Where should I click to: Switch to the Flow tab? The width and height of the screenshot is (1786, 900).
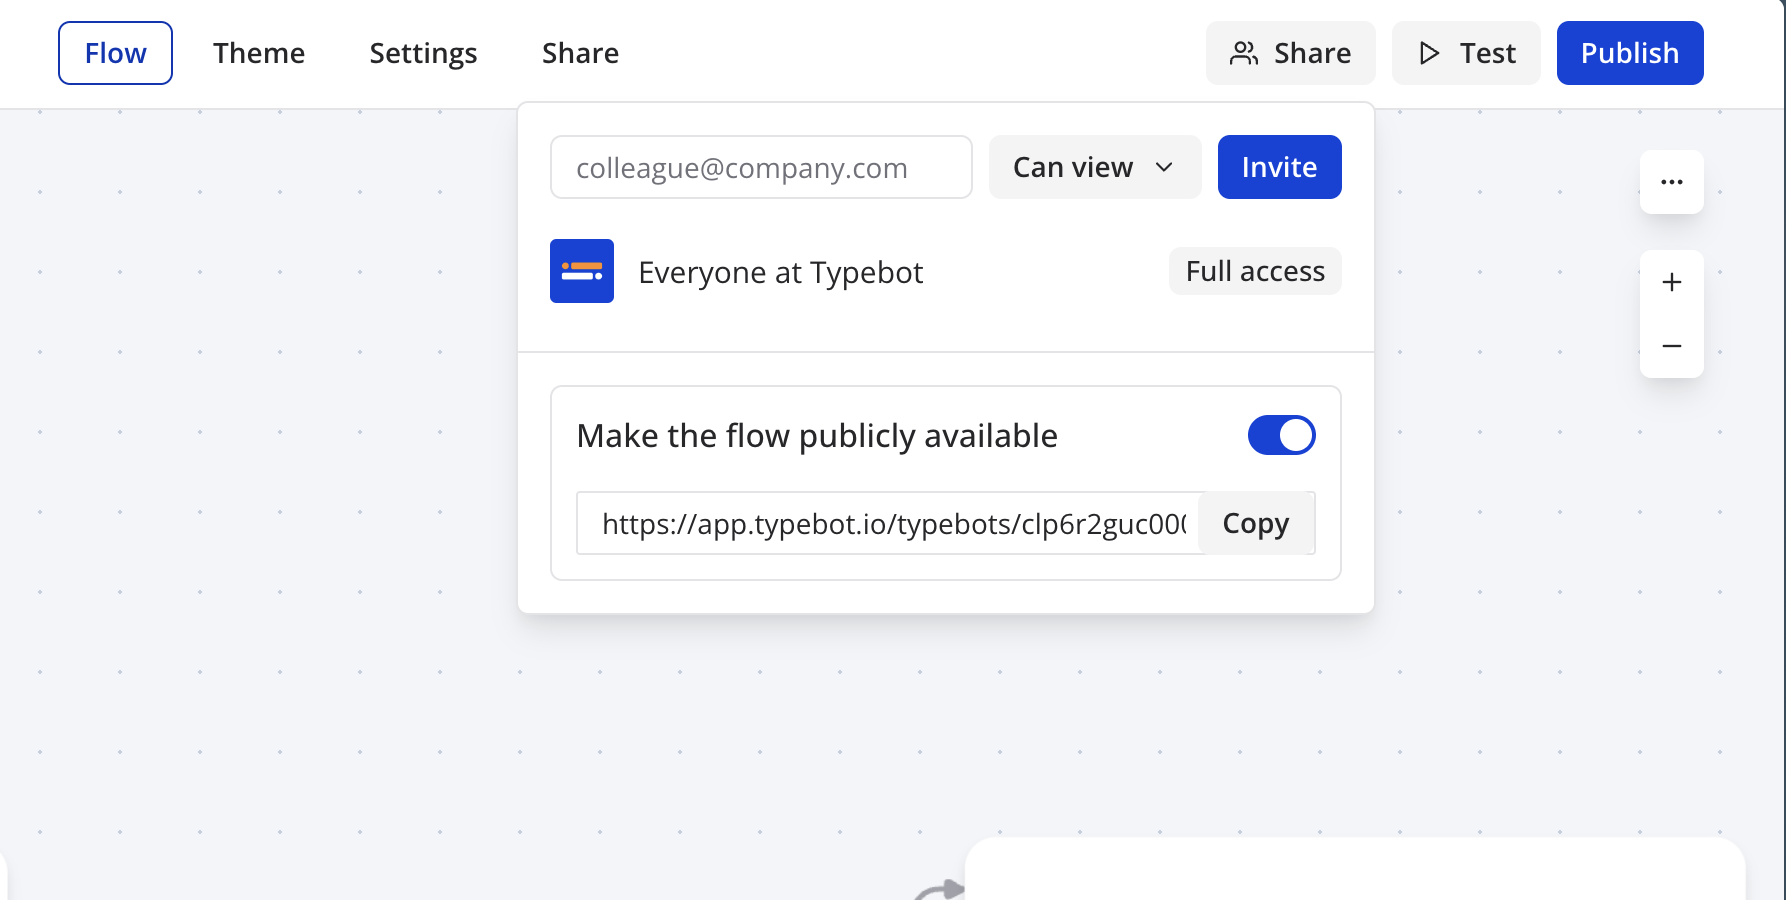(115, 53)
